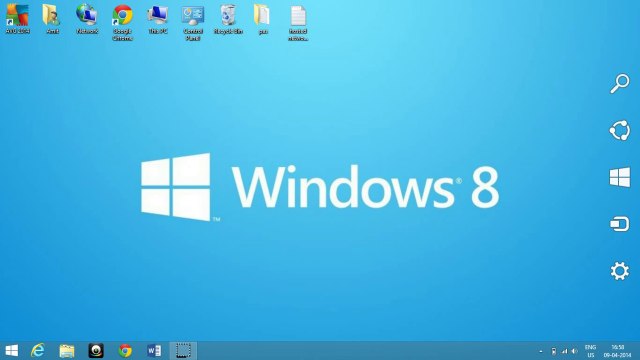Select the Network desktop icon
The width and height of the screenshot is (640, 360).
pos(87,19)
